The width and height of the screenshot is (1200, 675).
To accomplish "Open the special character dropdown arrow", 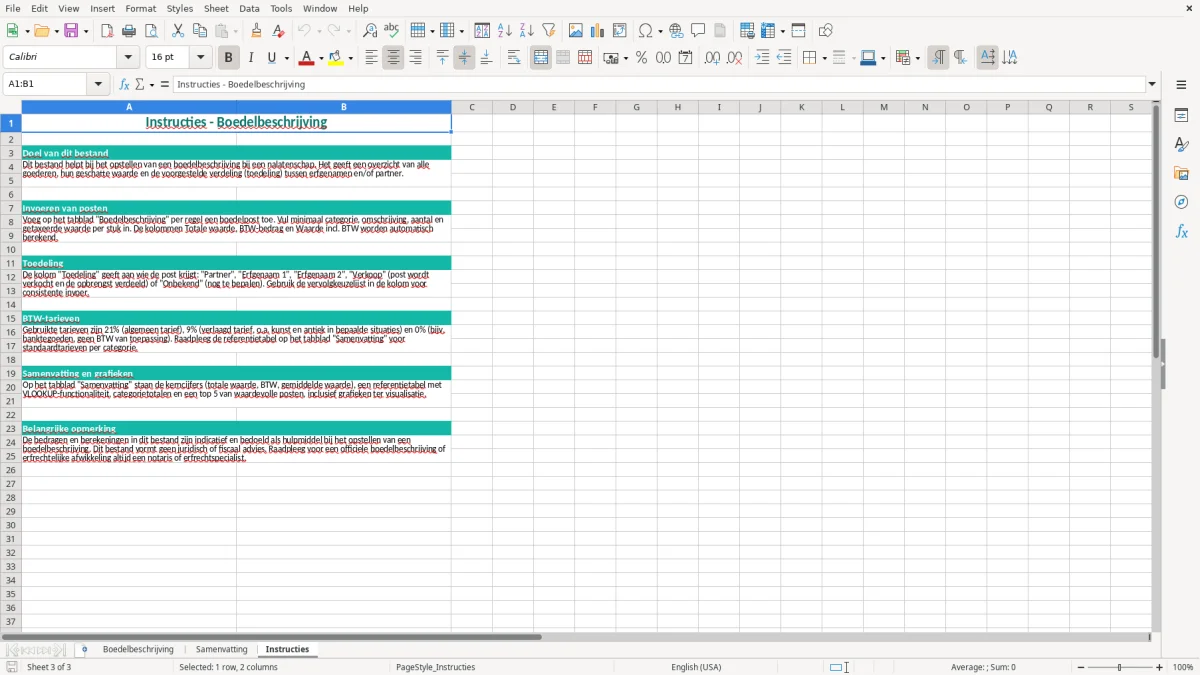I will tap(660, 31).
